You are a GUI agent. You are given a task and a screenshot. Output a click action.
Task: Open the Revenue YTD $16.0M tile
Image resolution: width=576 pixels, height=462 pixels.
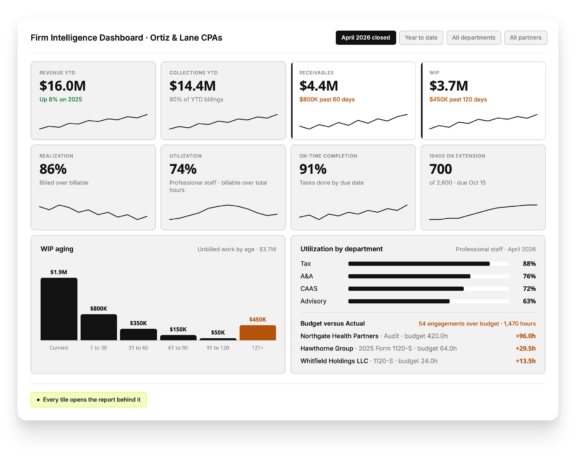(x=93, y=101)
